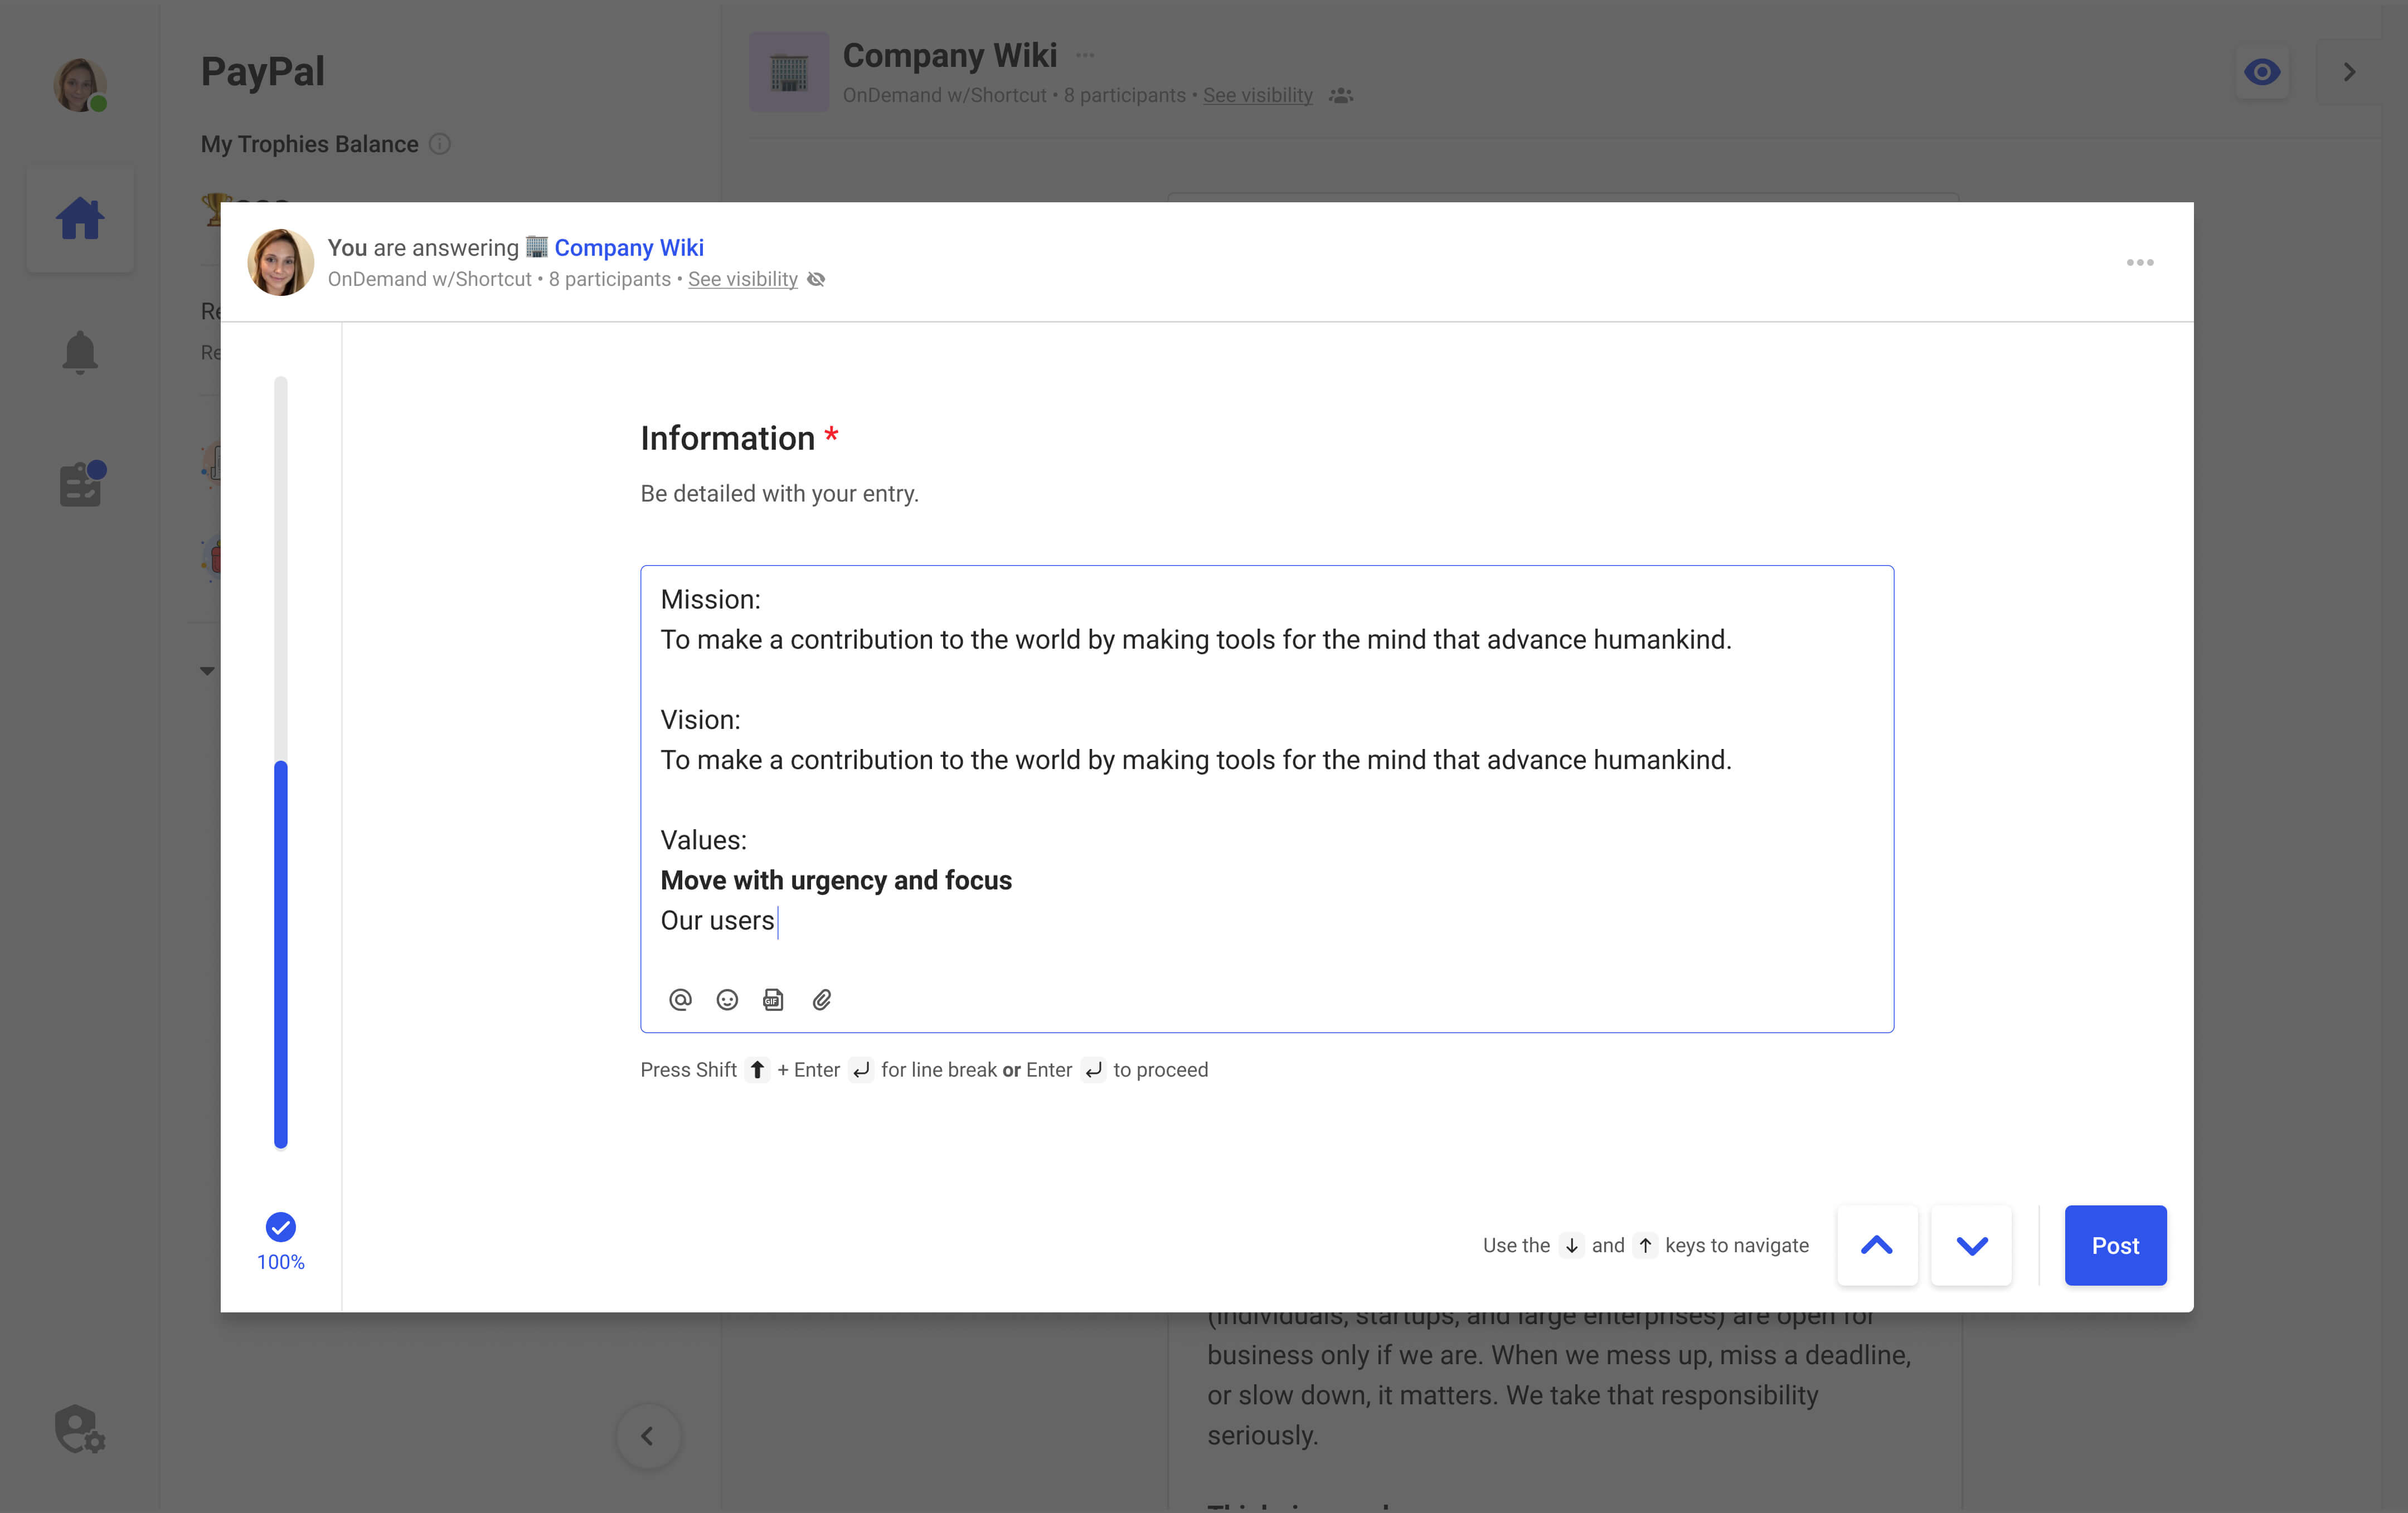Click participants icon in background header
Image resolution: width=2408 pixels, height=1513 pixels.
pyautogui.click(x=1341, y=95)
